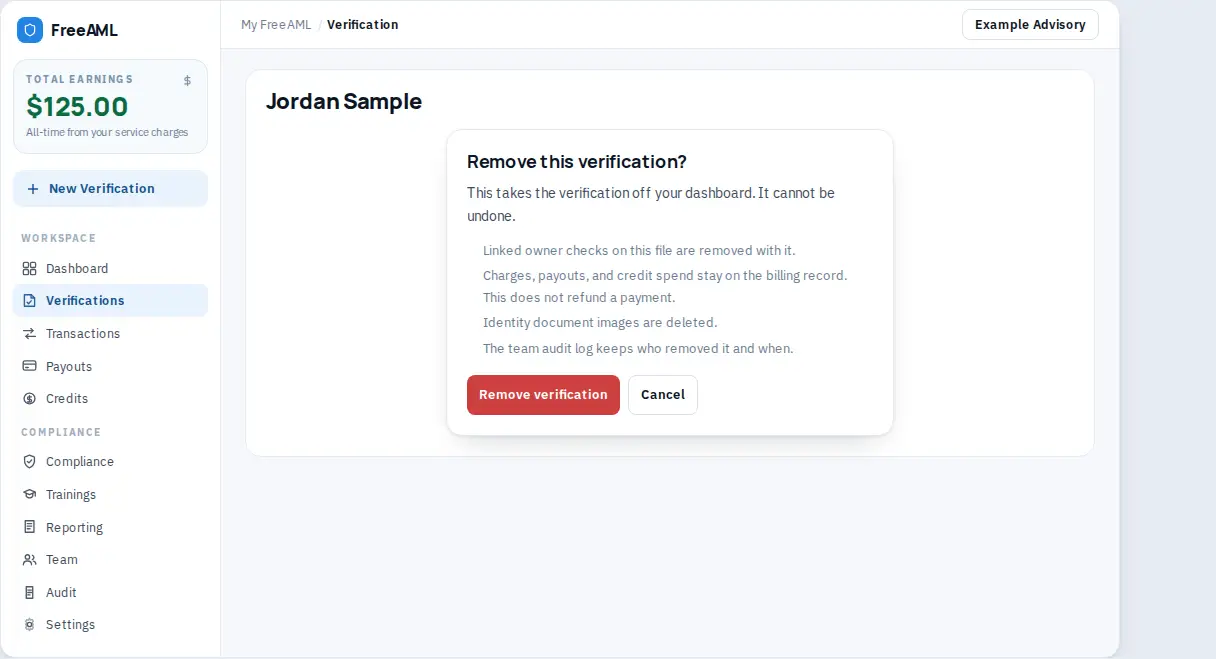The image size is (1216, 659).
Task: Click the Team people icon
Action: (x=30, y=560)
